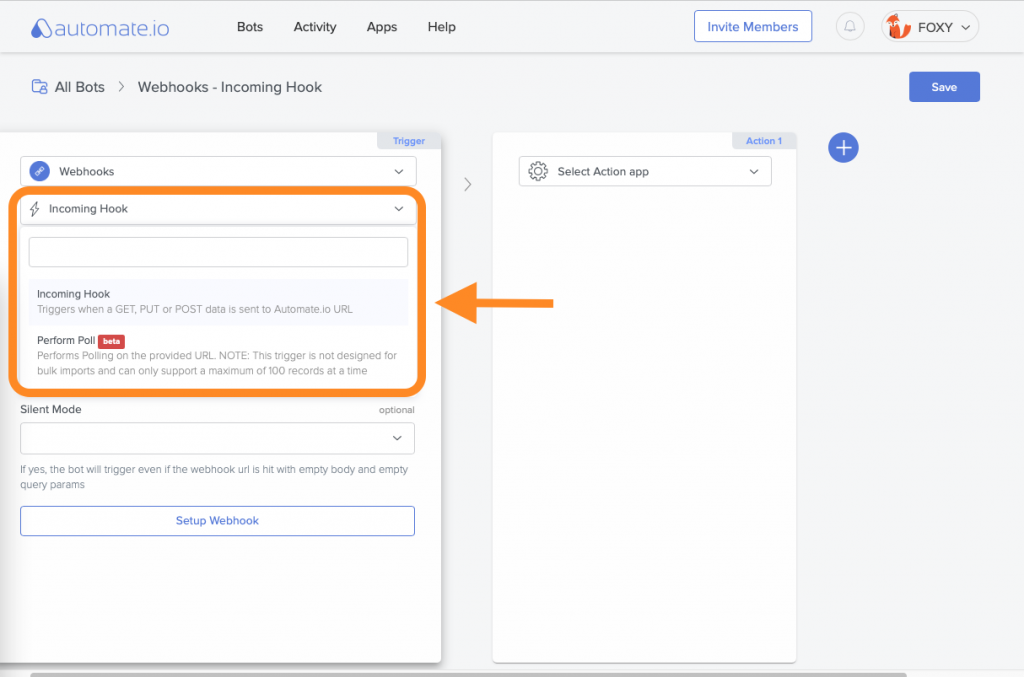Open the notifications bell

(x=850, y=27)
